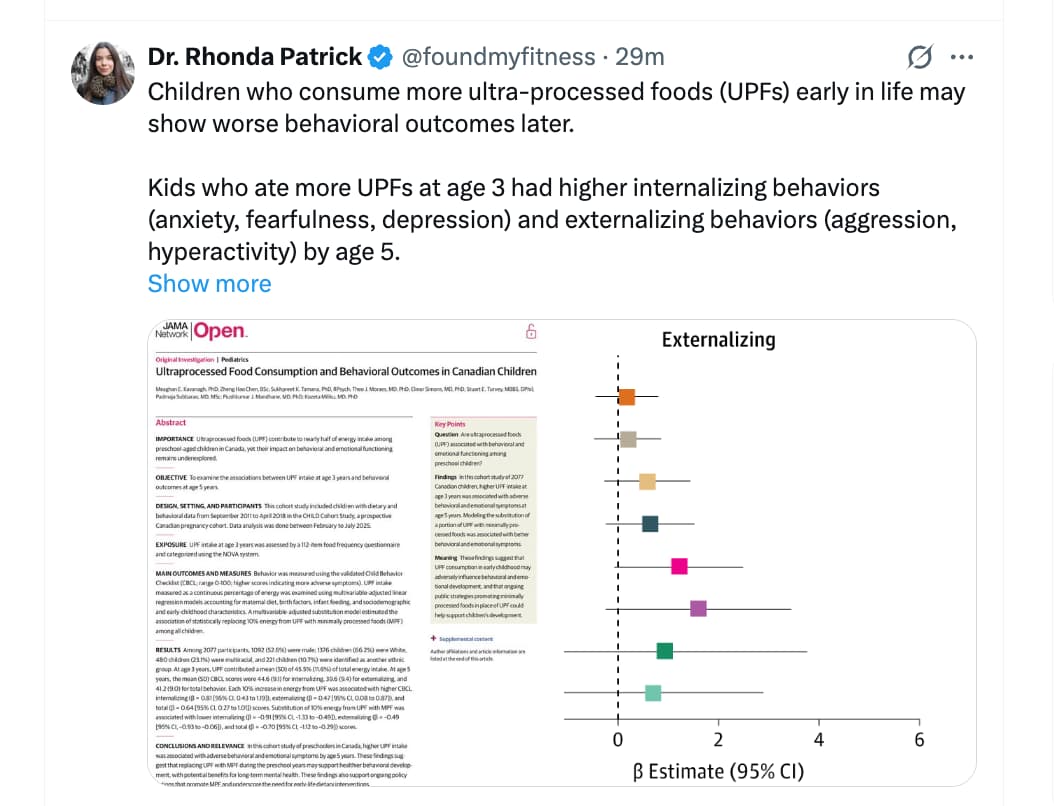Click the green square chart marker
Screen dimensions: 1054x806
664,651
